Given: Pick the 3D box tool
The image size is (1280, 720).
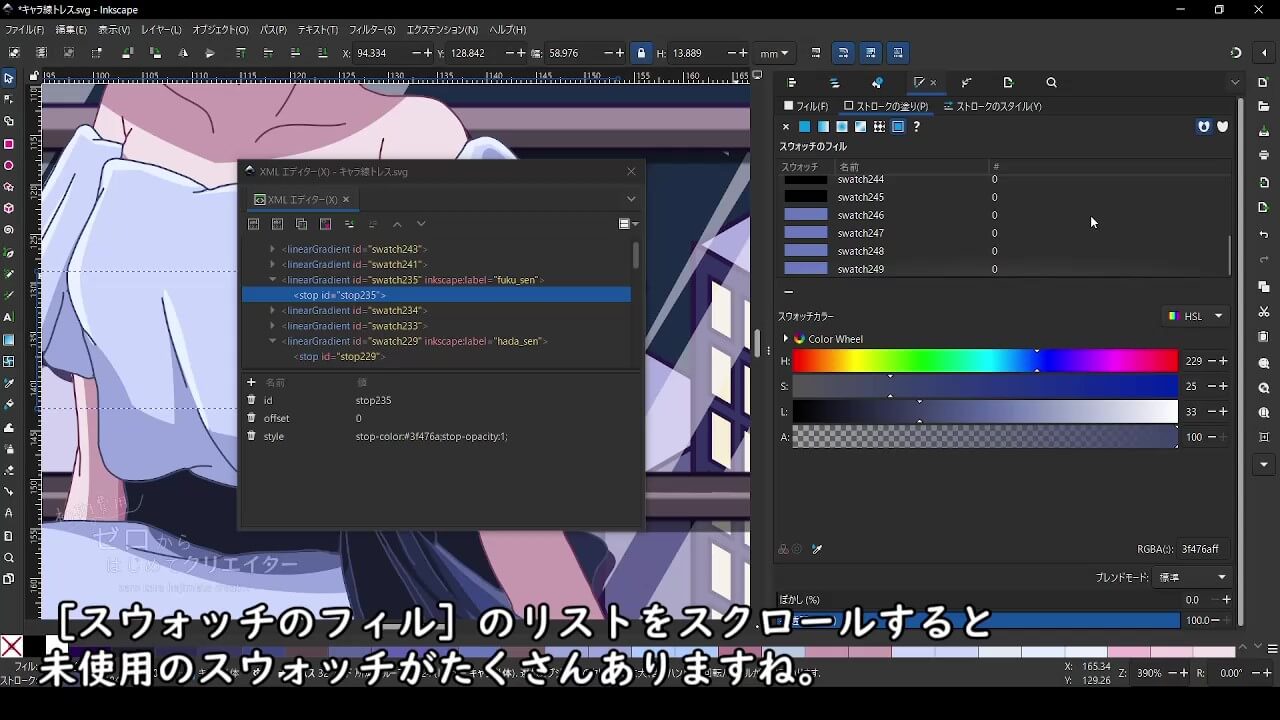Looking at the screenshot, I should point(9,209).
